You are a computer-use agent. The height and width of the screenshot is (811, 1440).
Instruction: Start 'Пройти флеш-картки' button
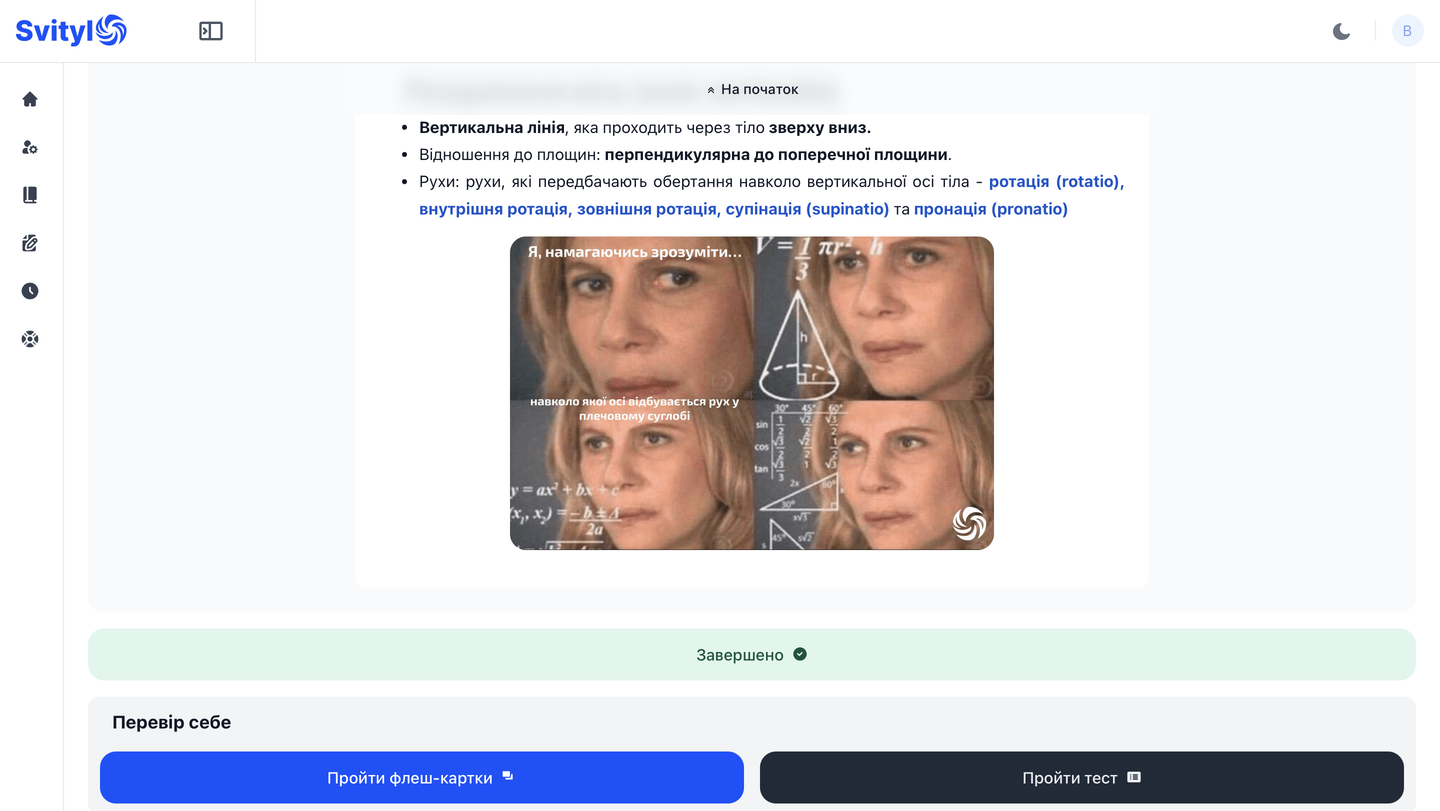tap(422, 778)
